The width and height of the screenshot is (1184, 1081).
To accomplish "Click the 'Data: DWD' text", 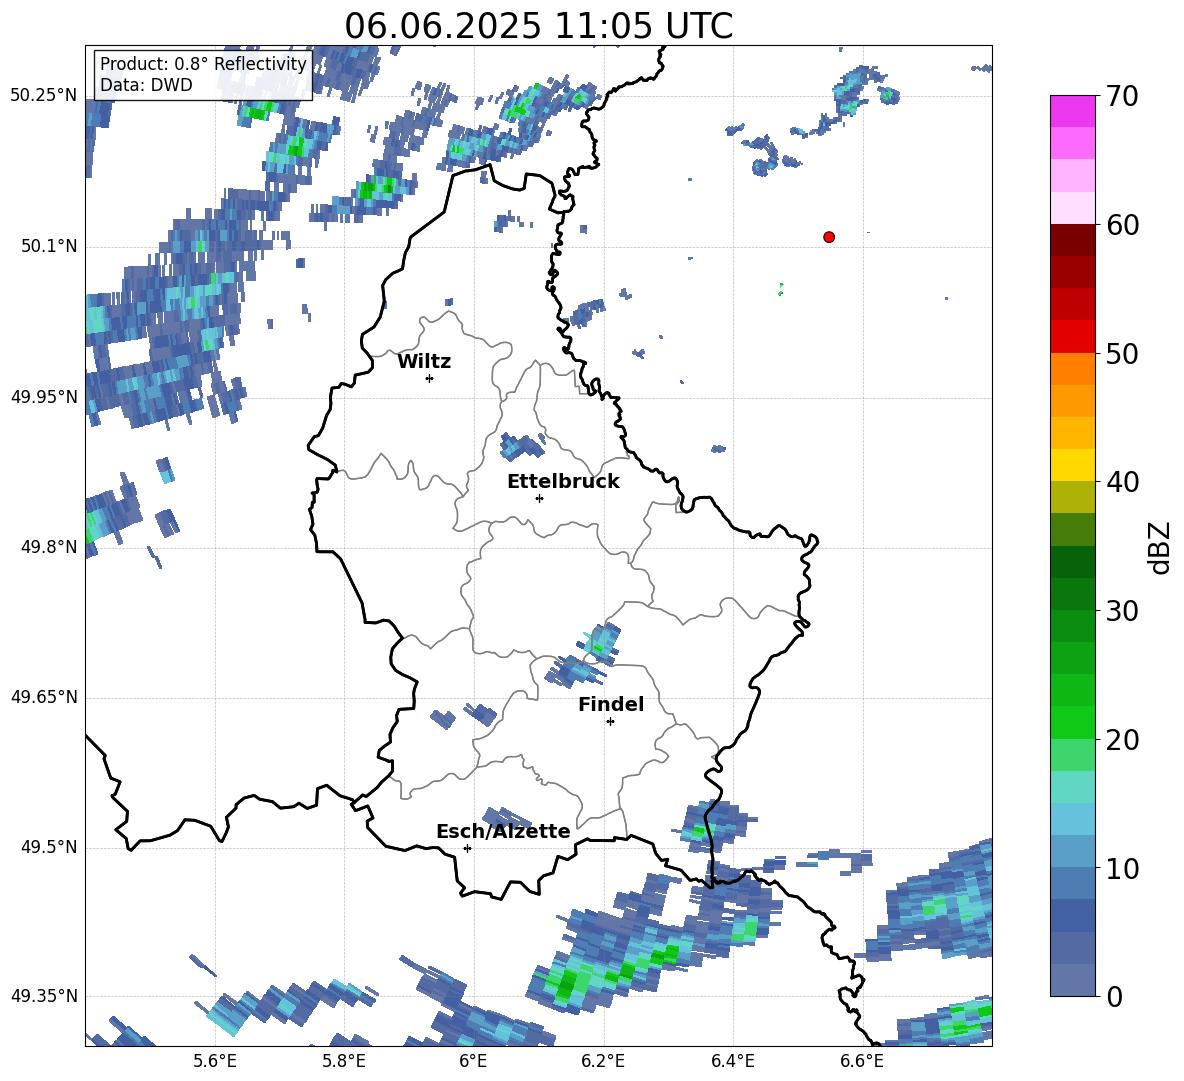I will [x=146, y=85].
